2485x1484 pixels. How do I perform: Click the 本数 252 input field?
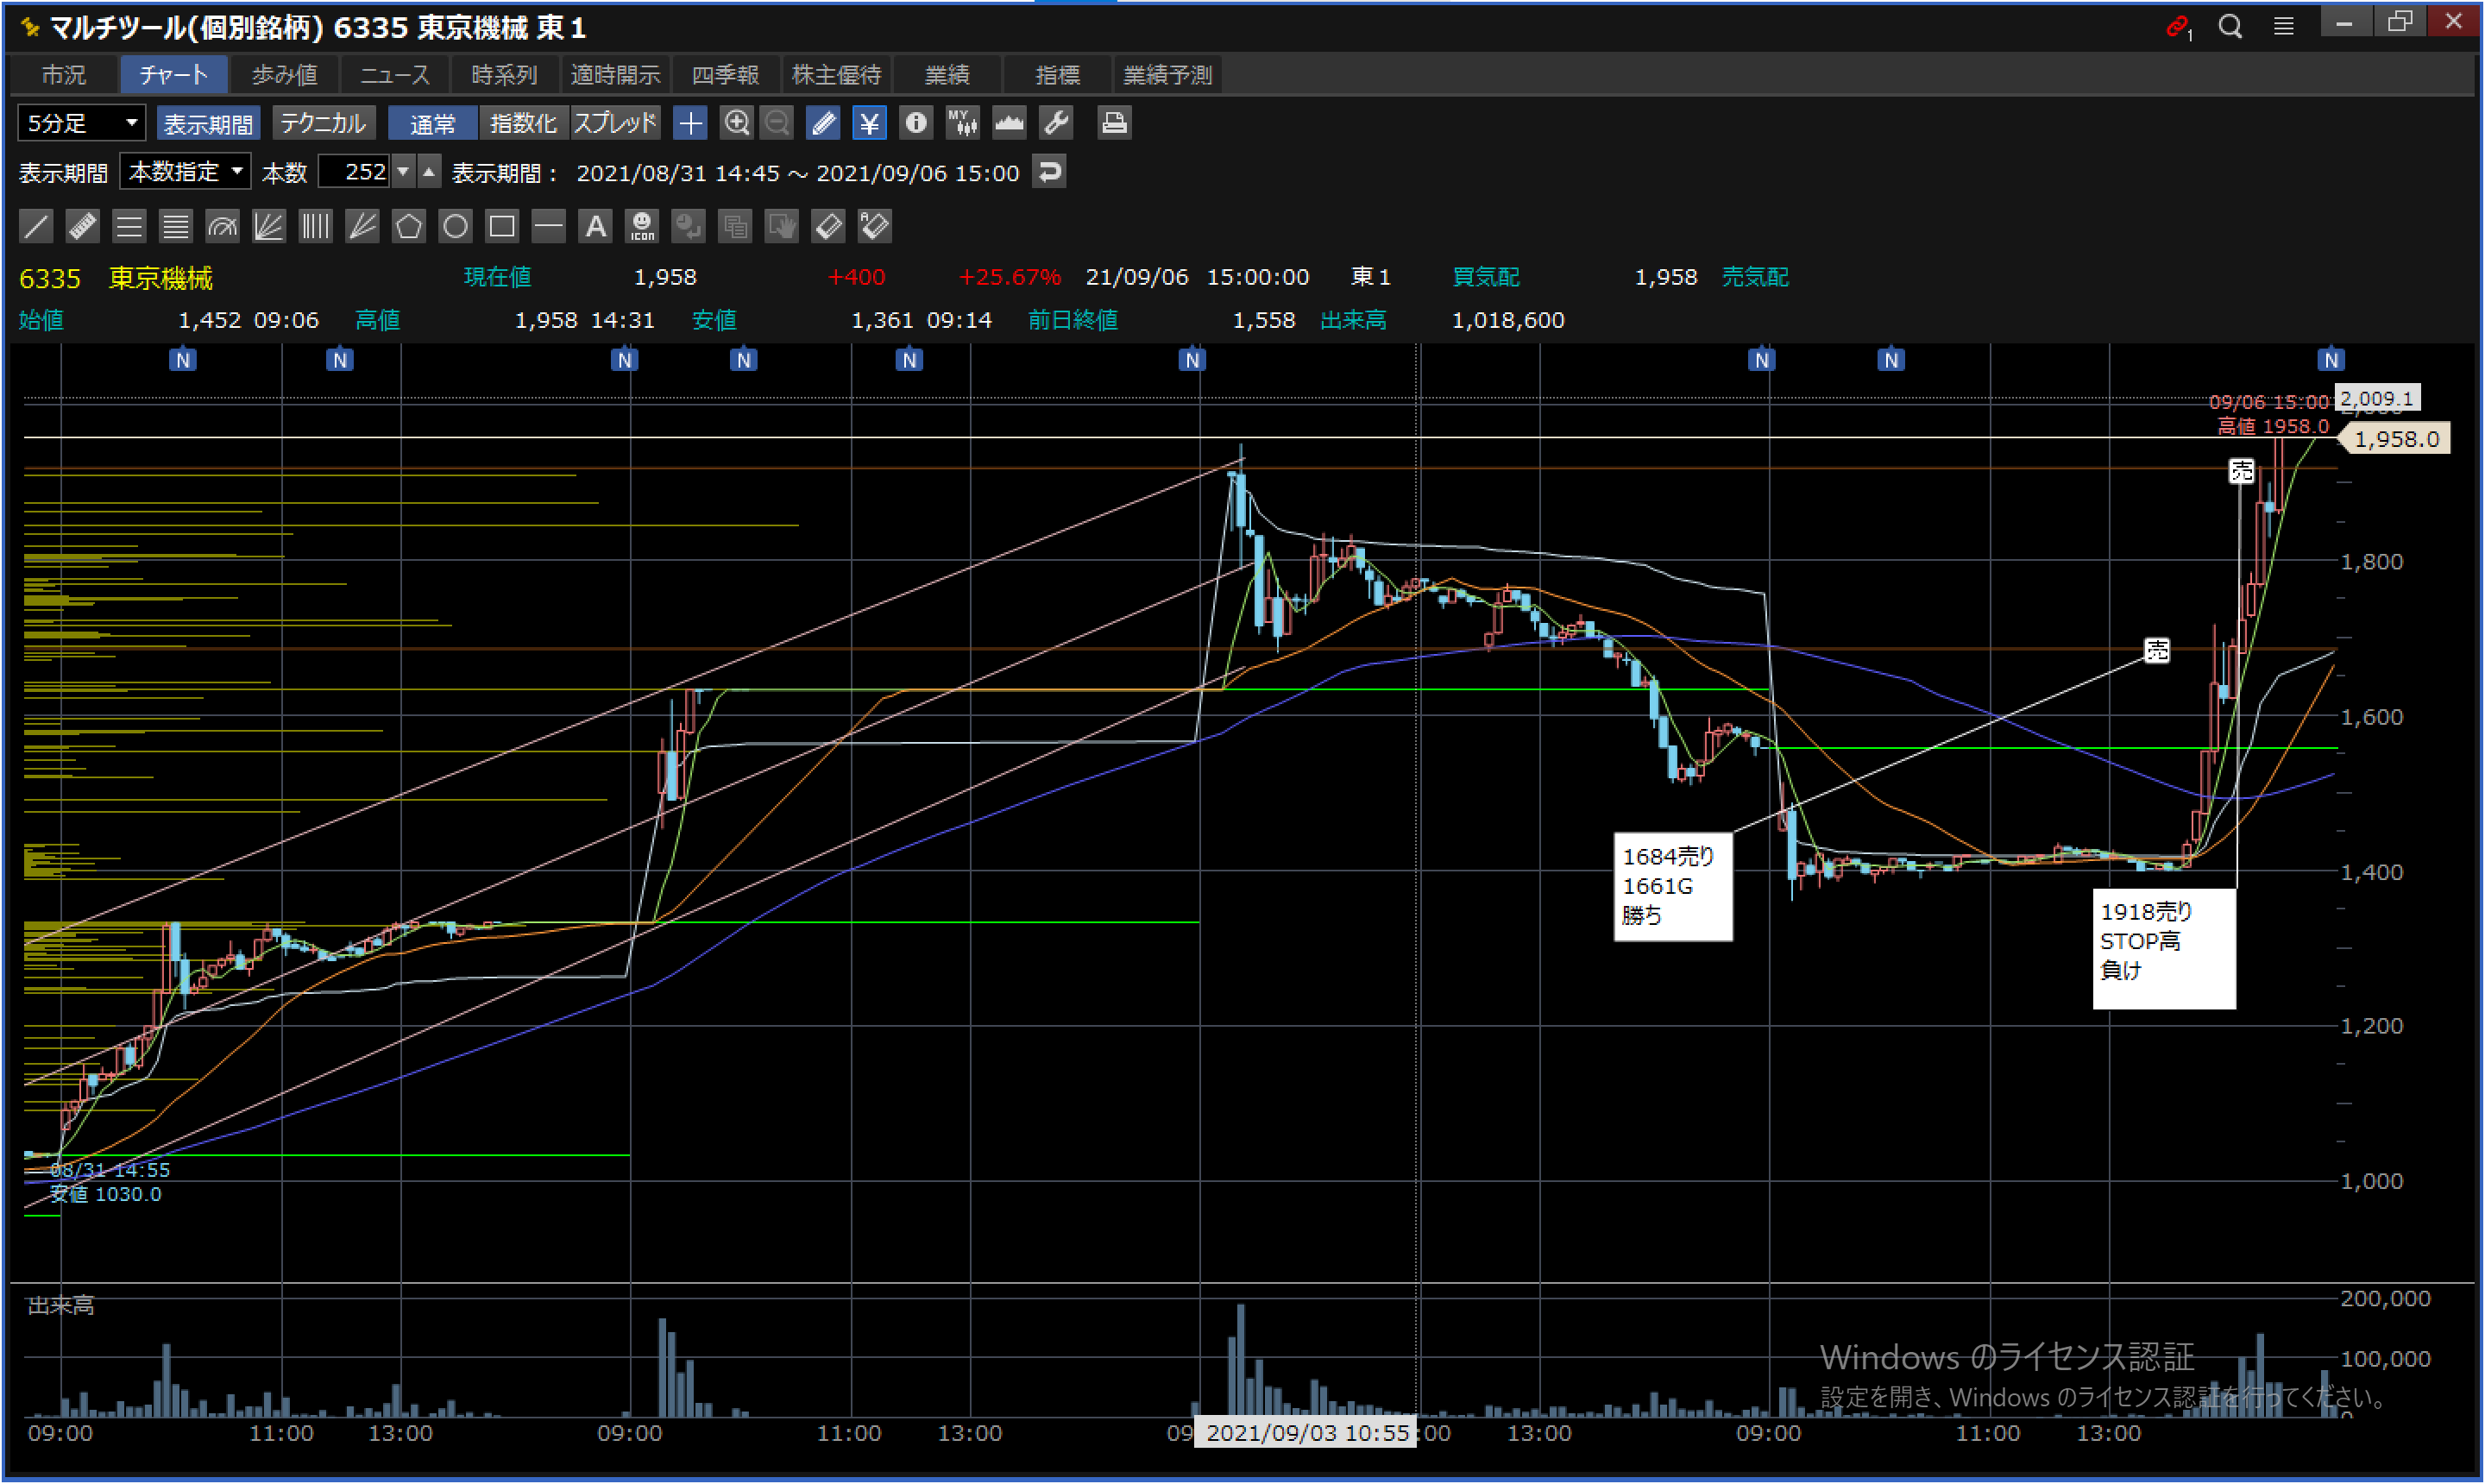pyautogui.click(x=356, y=172)
